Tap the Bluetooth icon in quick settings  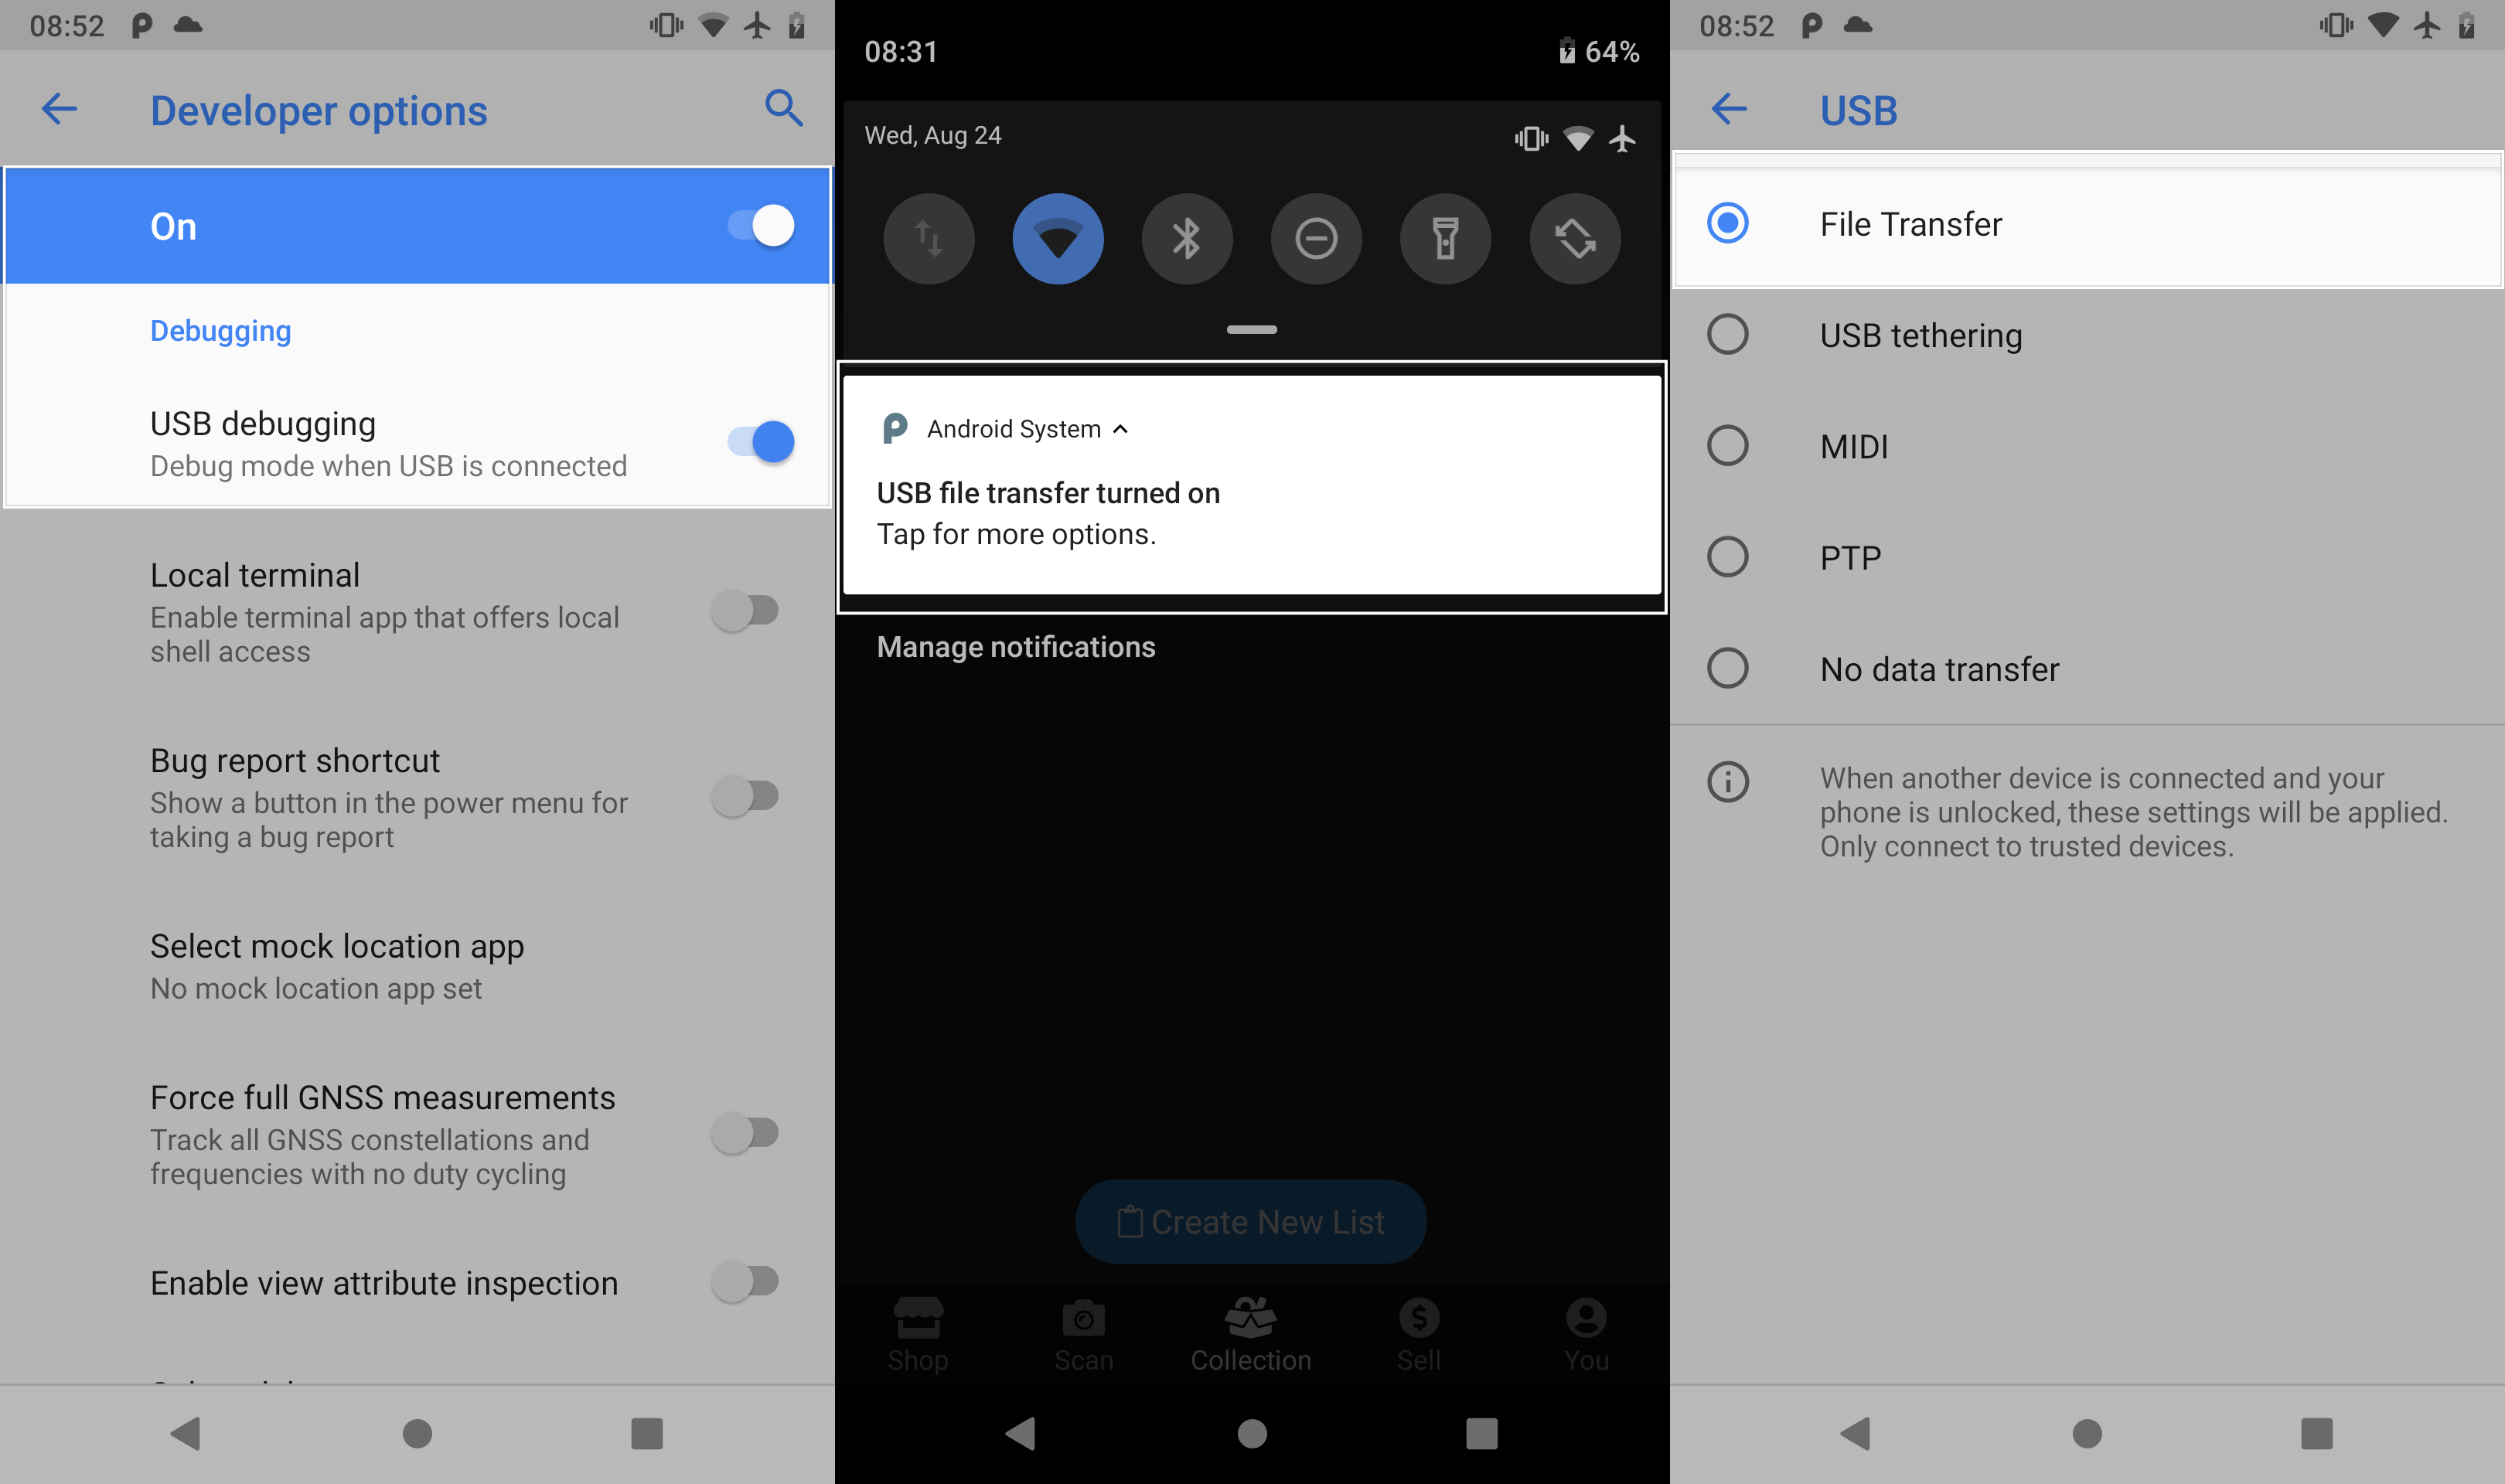pos(1185,239)
